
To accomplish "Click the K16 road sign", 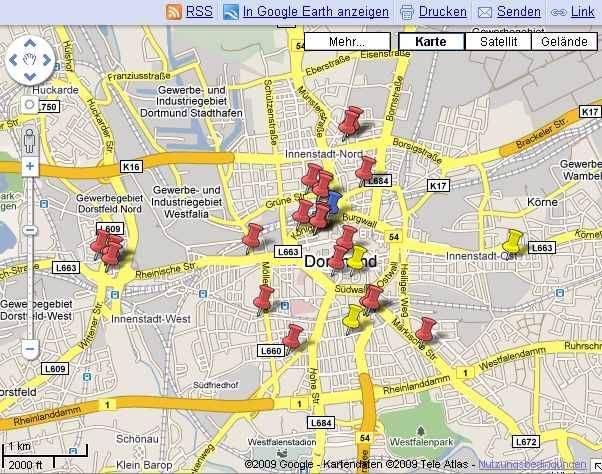I will (131, 167).
